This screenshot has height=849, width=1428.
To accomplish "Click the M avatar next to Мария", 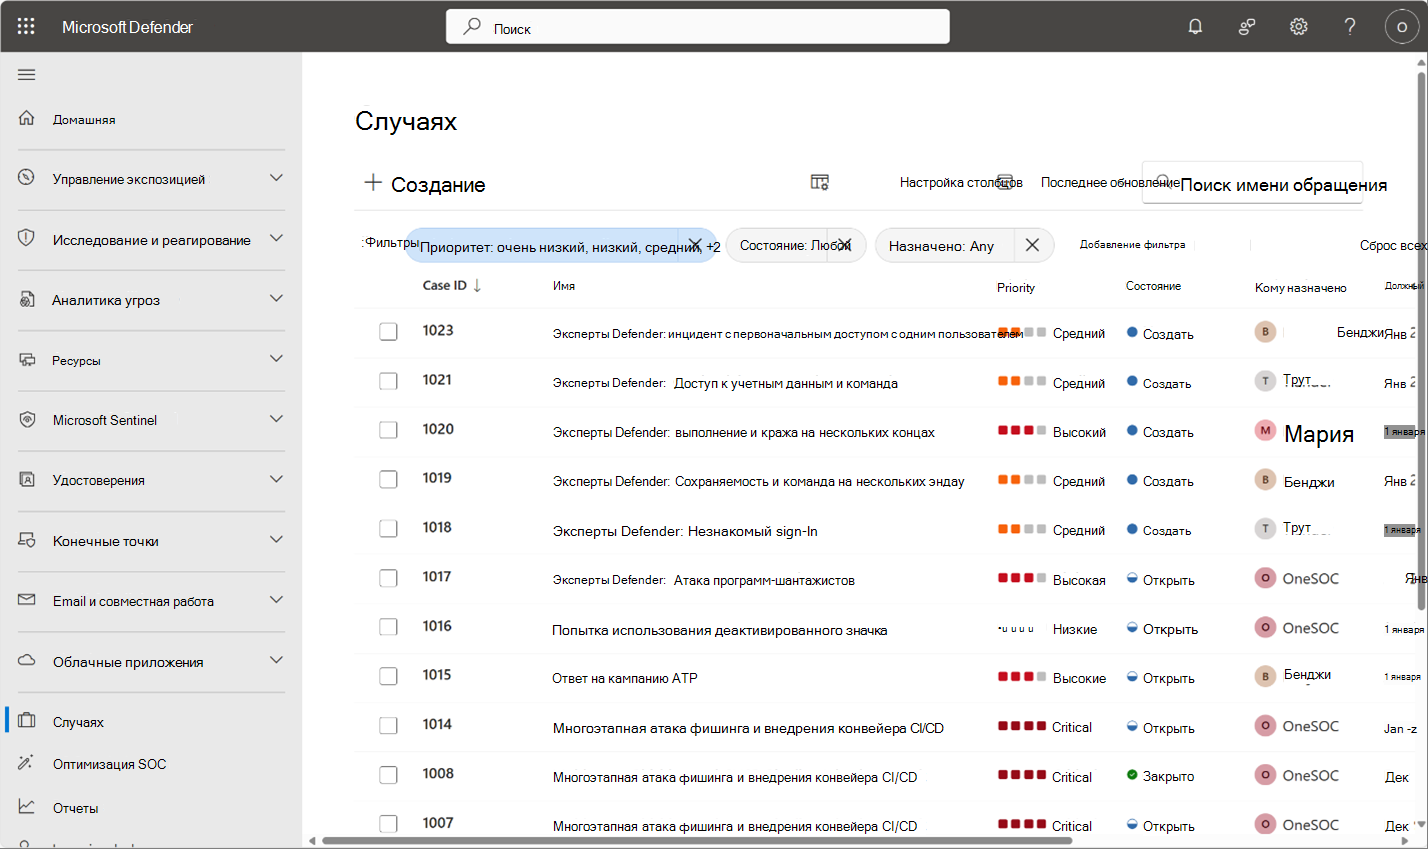I will coord(1265,431).
